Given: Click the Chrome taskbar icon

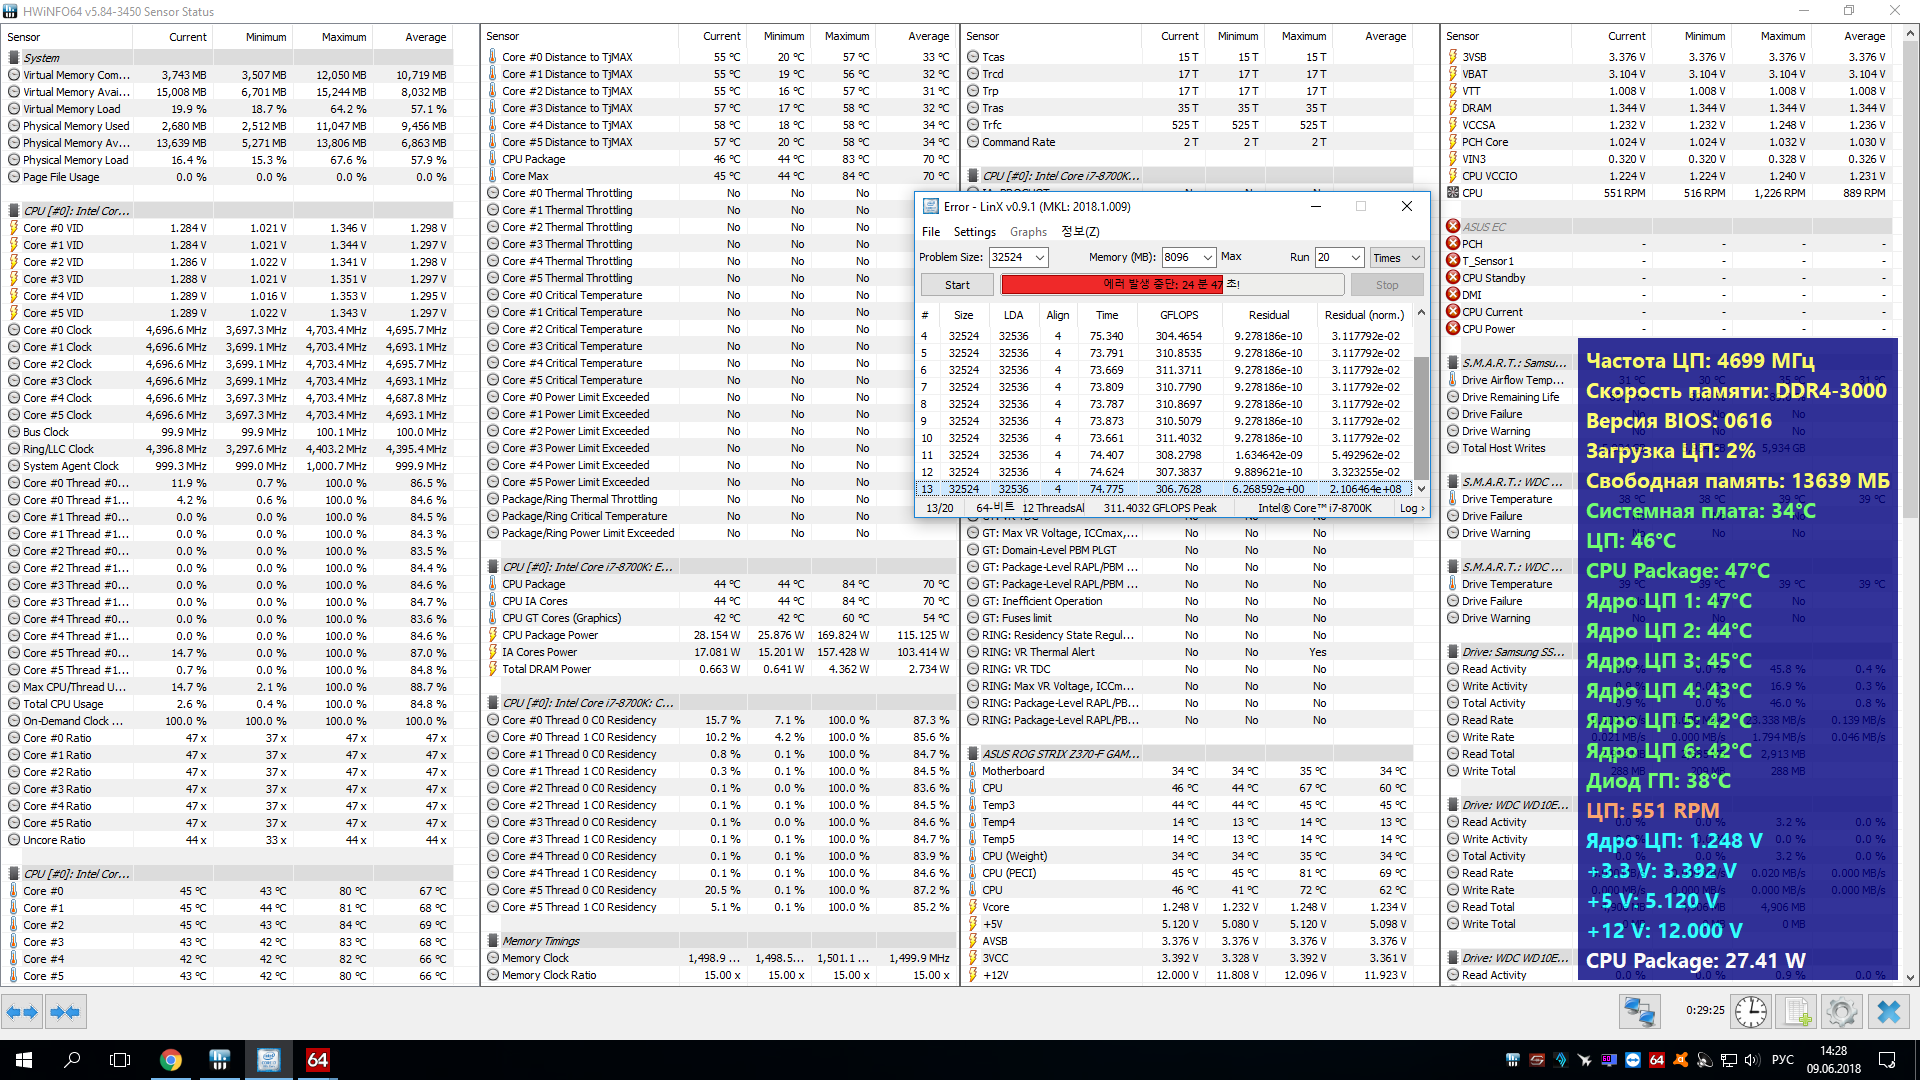Looking at the screenshot, I should pos(171,1060).
